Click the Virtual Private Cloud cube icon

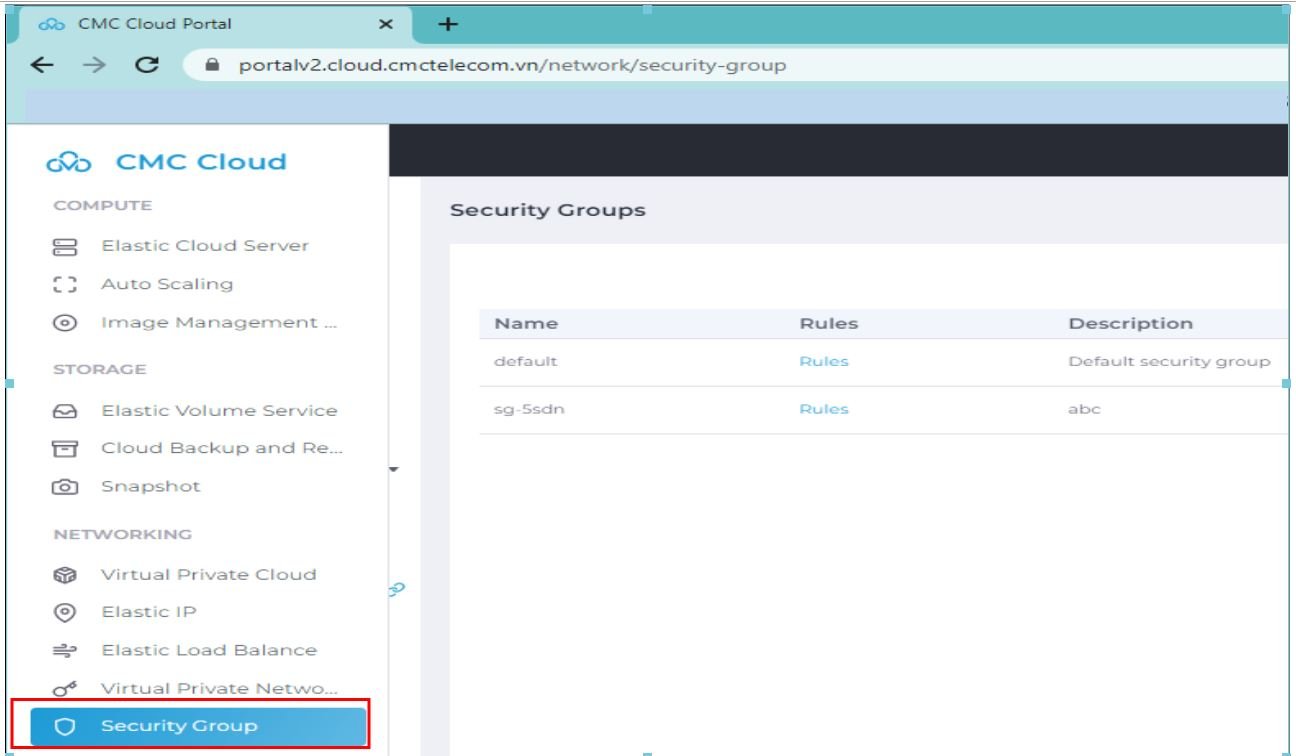coord(65,575)
